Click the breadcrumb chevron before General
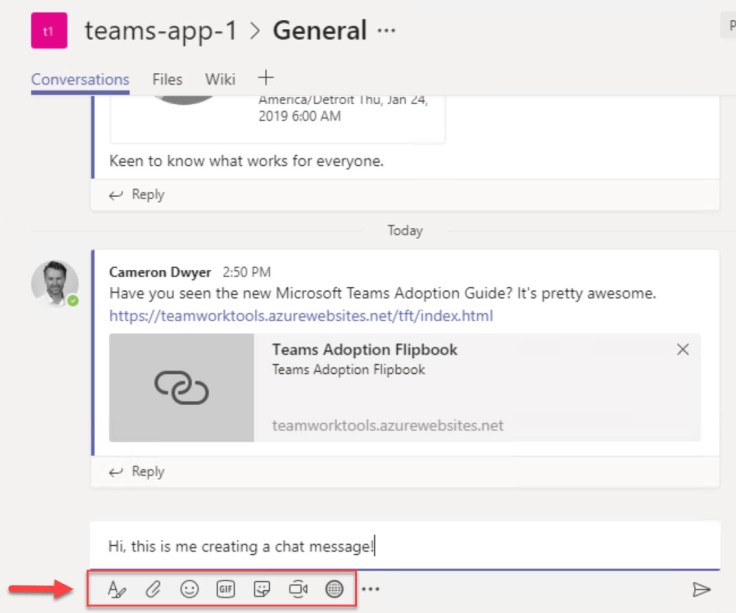The width and height of the screenshot is (736, 613). (255, 31)
